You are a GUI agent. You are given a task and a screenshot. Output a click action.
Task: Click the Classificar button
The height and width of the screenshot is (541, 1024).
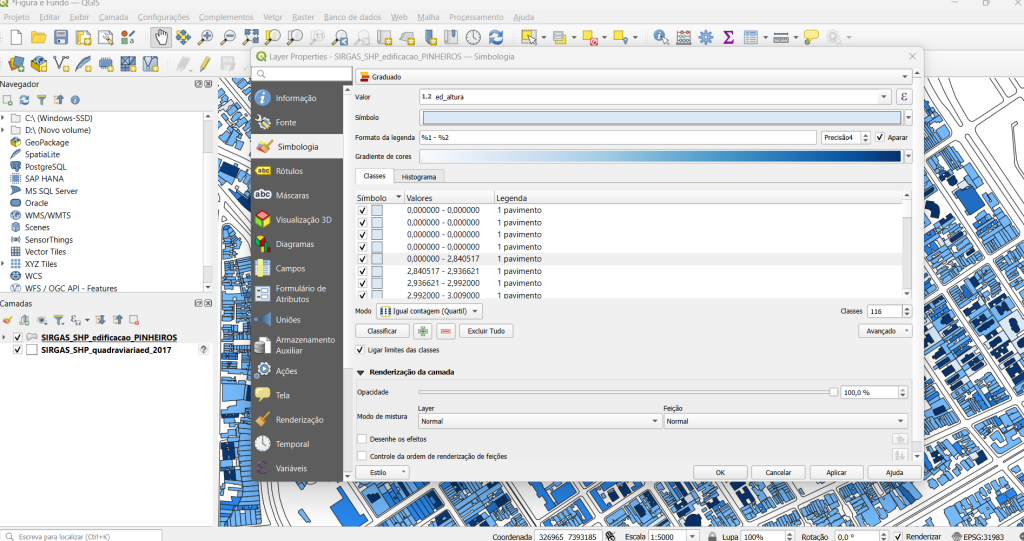click(382, 331)
